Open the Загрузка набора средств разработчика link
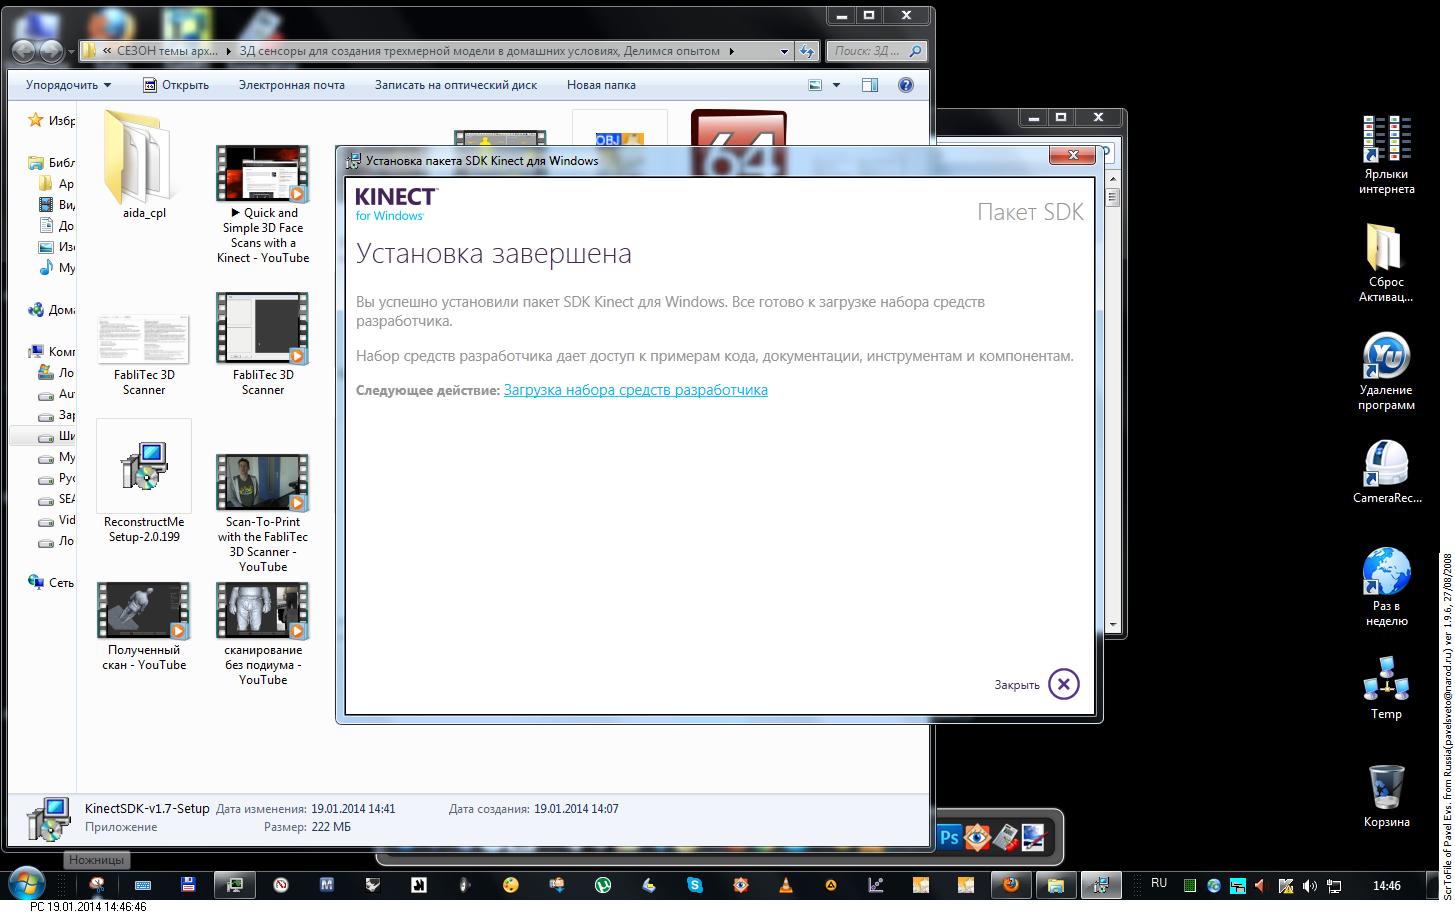This screenshot has height=915, width=1455. (x=636, y=390)
